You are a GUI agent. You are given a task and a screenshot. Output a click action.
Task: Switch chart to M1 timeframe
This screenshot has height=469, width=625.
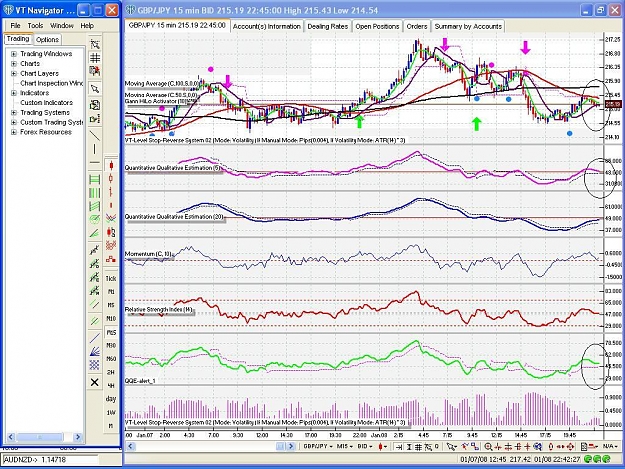point(111,292)
